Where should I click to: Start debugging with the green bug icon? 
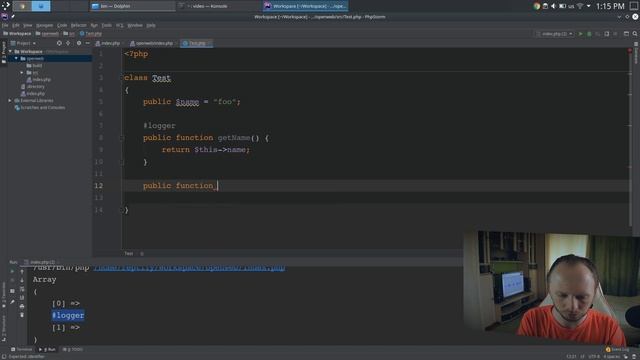(x=589, y=34)
